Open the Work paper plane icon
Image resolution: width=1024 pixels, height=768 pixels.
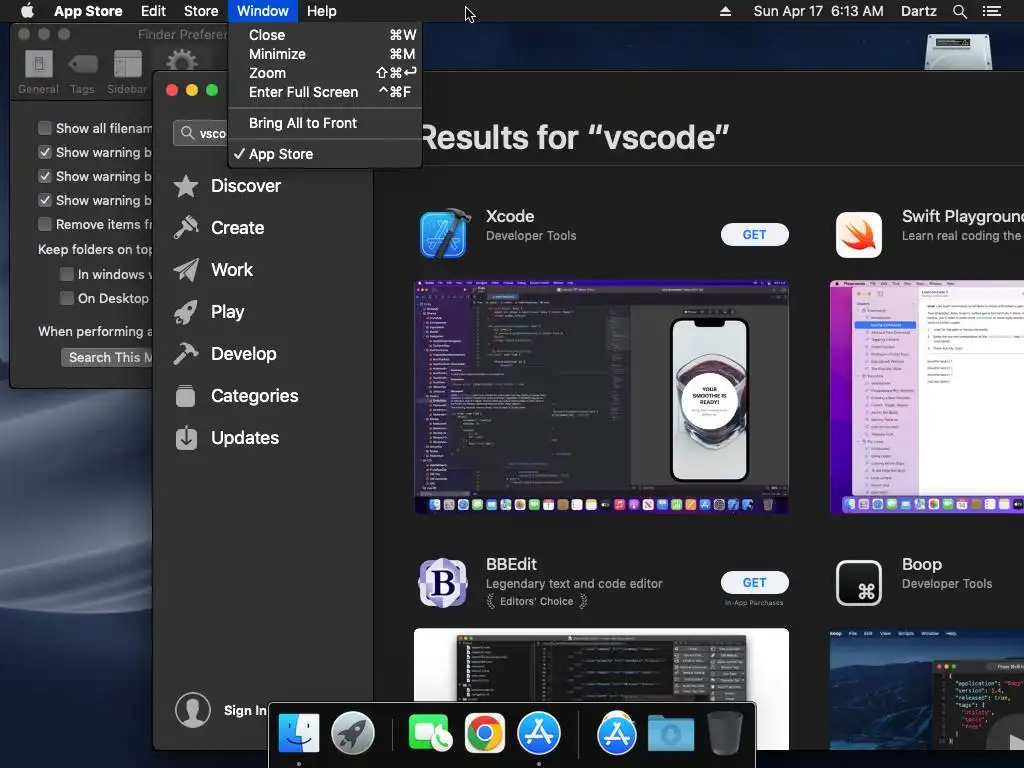(186, 270)
